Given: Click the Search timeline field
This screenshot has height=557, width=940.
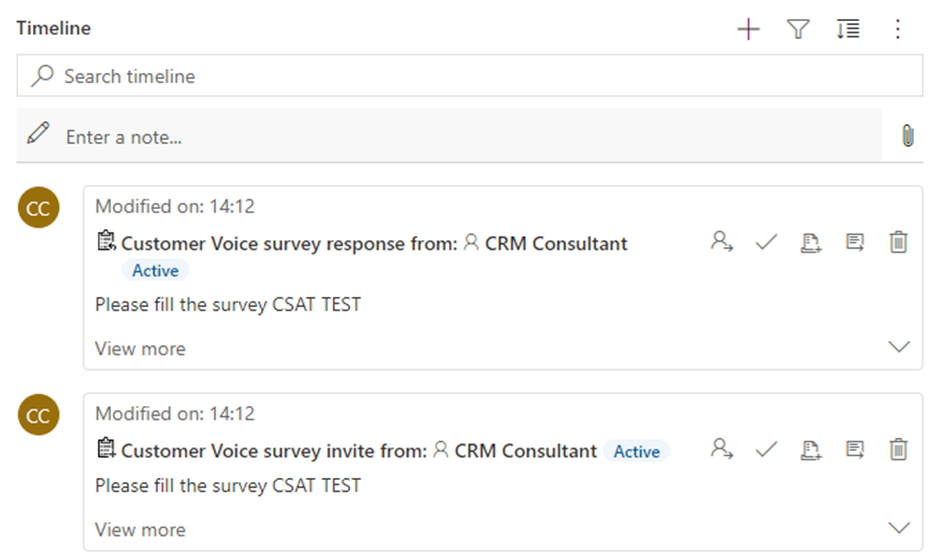Looking at the screenshot, I should [470, 76].
